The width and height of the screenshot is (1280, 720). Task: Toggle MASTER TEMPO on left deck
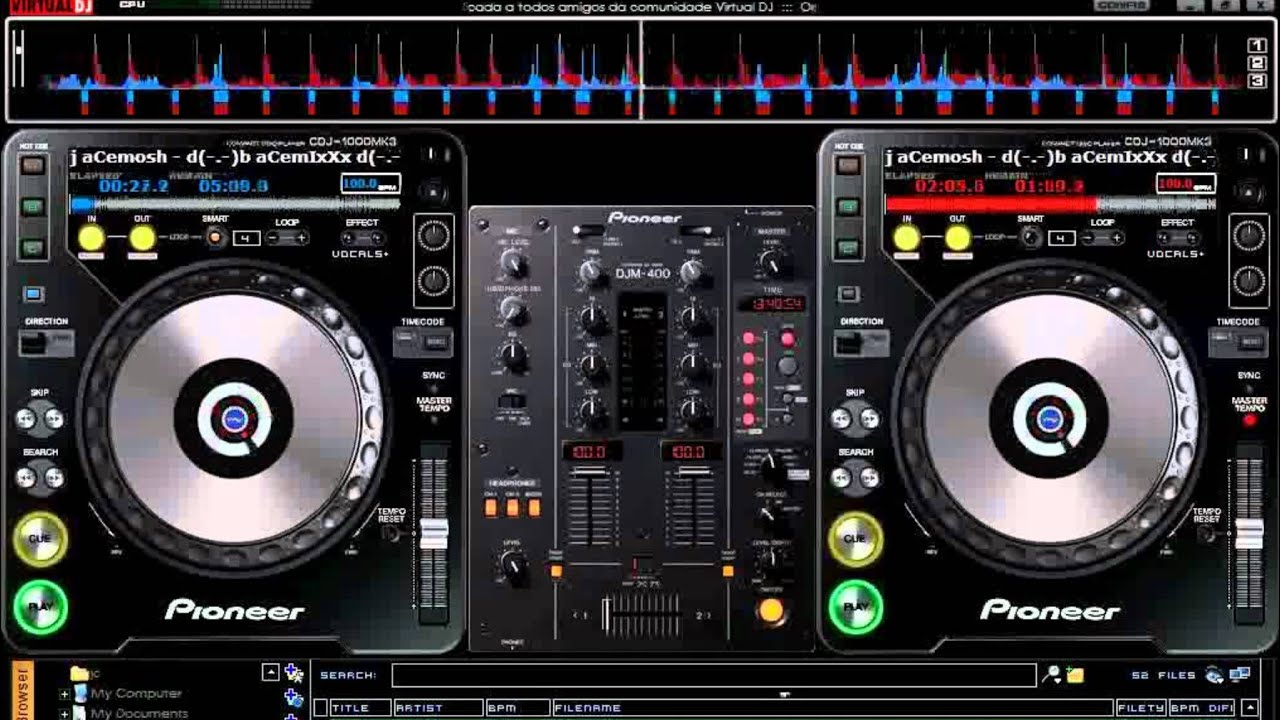point(434,421)
